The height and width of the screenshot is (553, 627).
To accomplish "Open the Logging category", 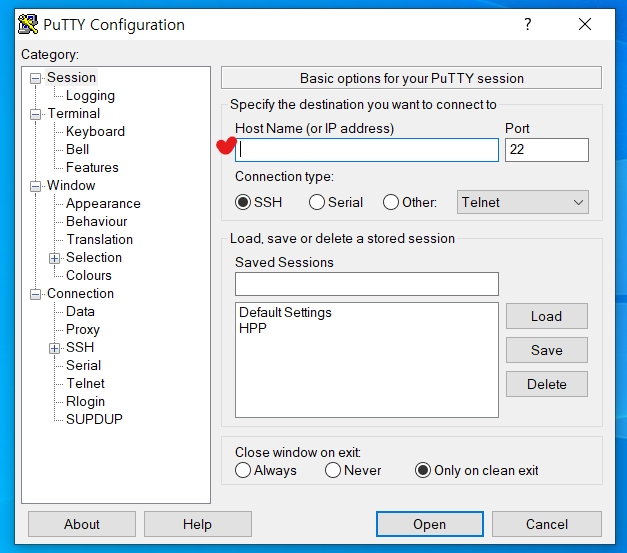I will click(90, 95).
